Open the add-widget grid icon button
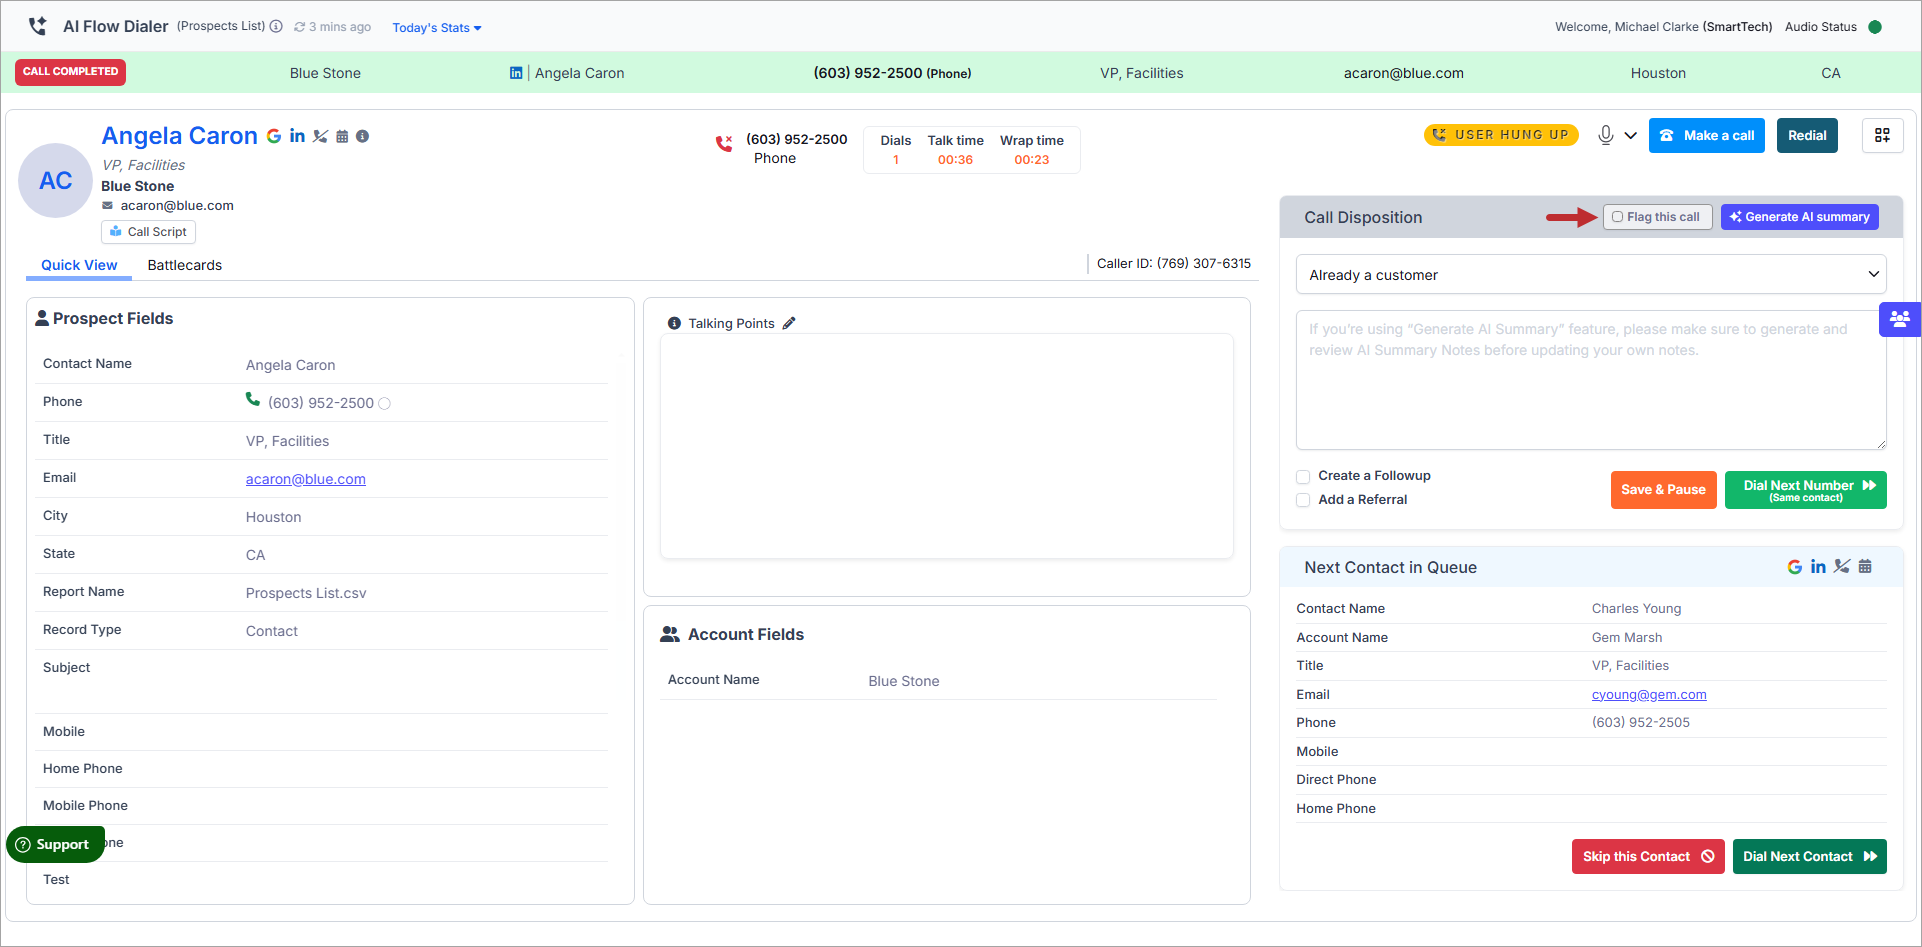Screen dimensions: 1922x947 (x=1882, y=135)
